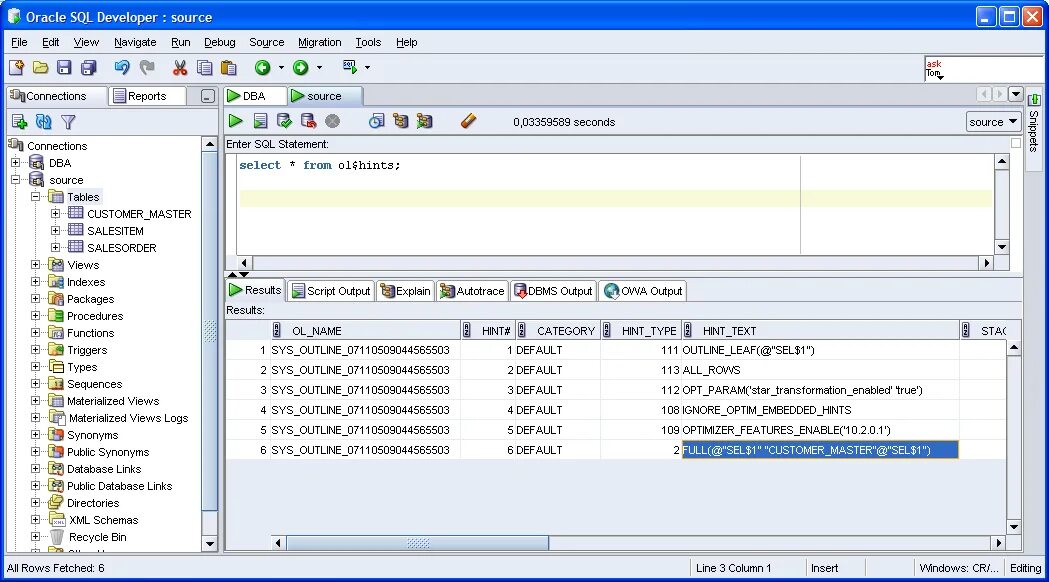Screen dimensions: 1049x582
Task: Click the Save icon in the toolbar
Action: [x=64, y=67]
